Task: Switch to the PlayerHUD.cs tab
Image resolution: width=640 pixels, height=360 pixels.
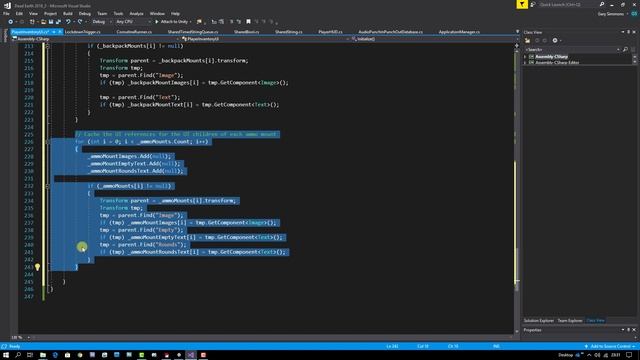Action: point(330,32)
